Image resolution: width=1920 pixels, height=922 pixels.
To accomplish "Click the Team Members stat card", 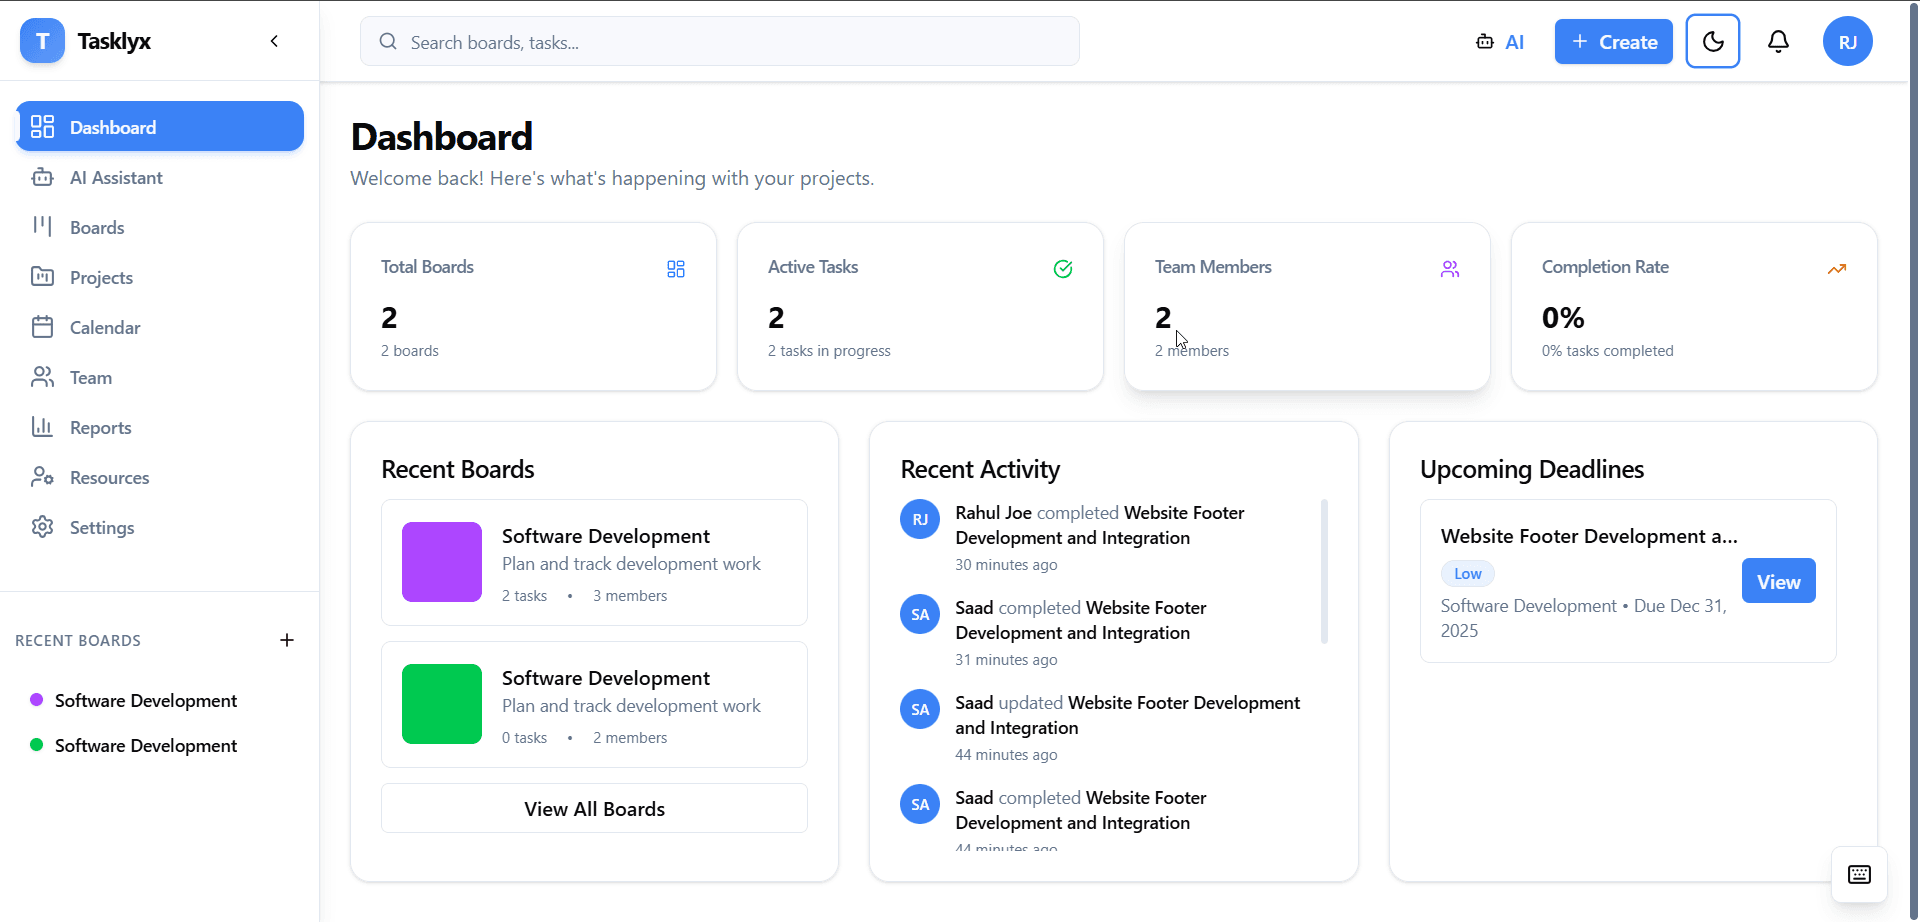I will (1307, 307).
